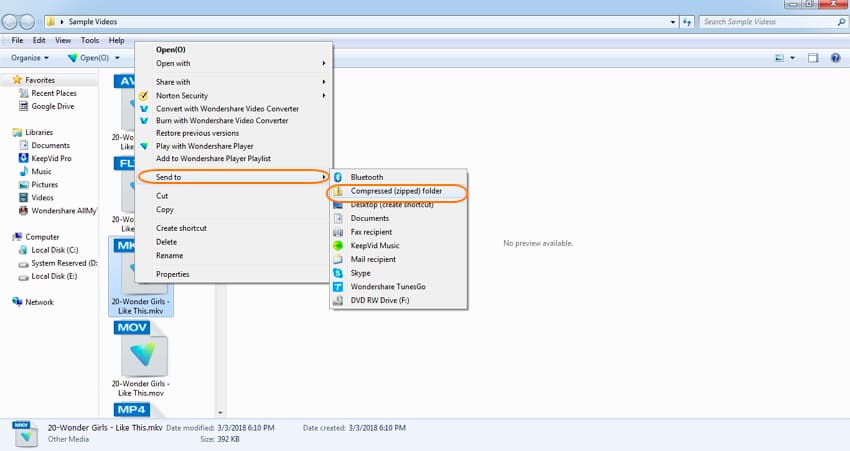850x451 pixels.
Task: Select Local Disk (E:) in sidebar
Action: coord(54,276)
